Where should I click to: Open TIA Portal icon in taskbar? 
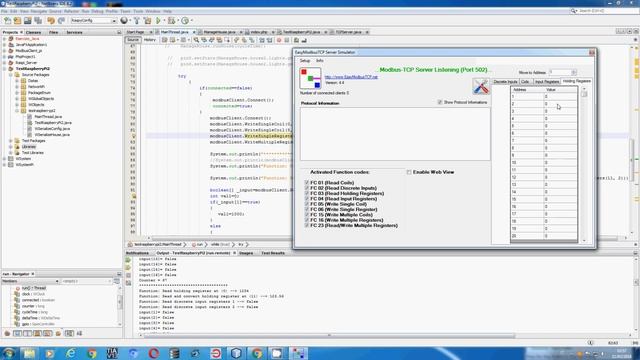(112, 353)
